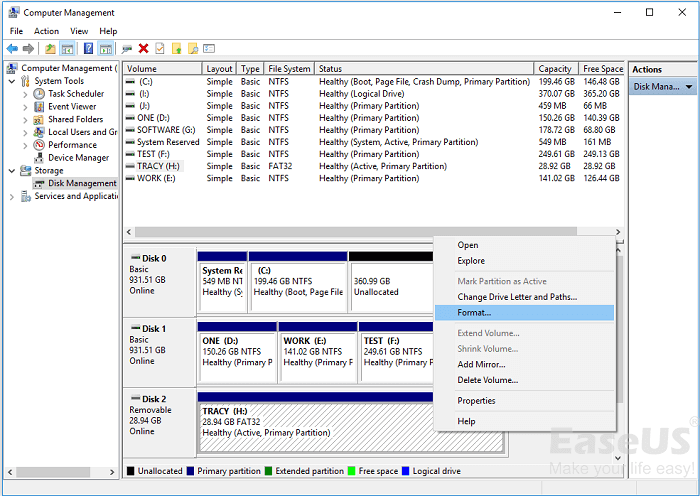Expand the Services and Applications node

tap(12, 197)
